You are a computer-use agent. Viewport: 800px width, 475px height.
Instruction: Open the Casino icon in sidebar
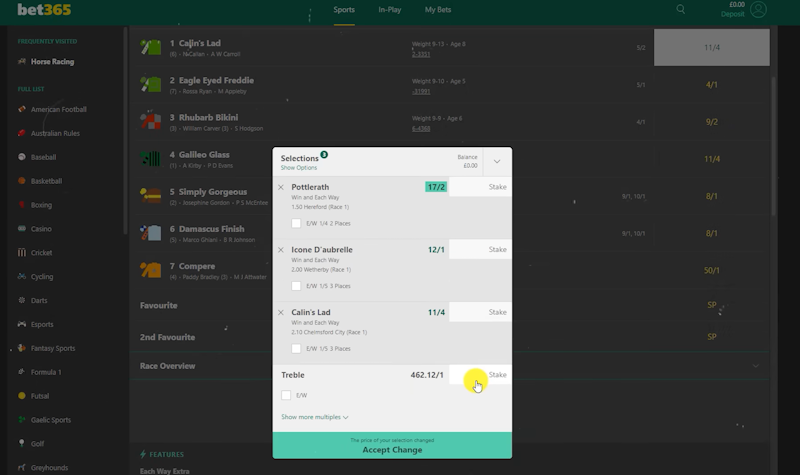pyautogui.click(x=22, y=229)
